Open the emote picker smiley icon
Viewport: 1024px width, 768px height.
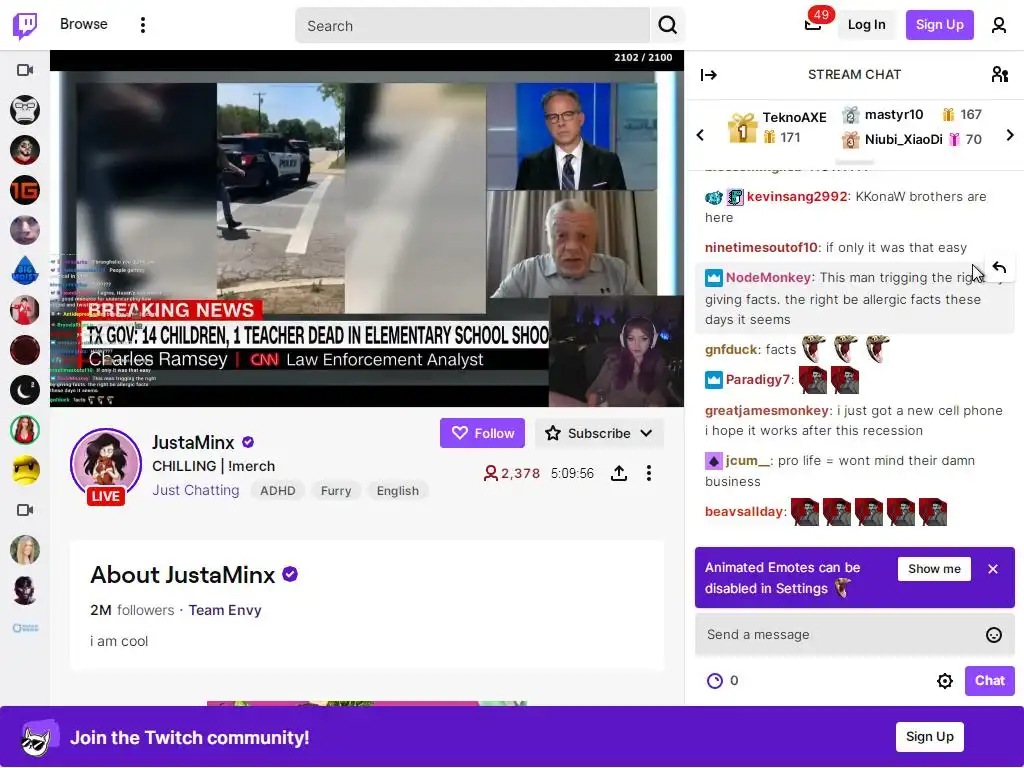(x=993, y=635)
